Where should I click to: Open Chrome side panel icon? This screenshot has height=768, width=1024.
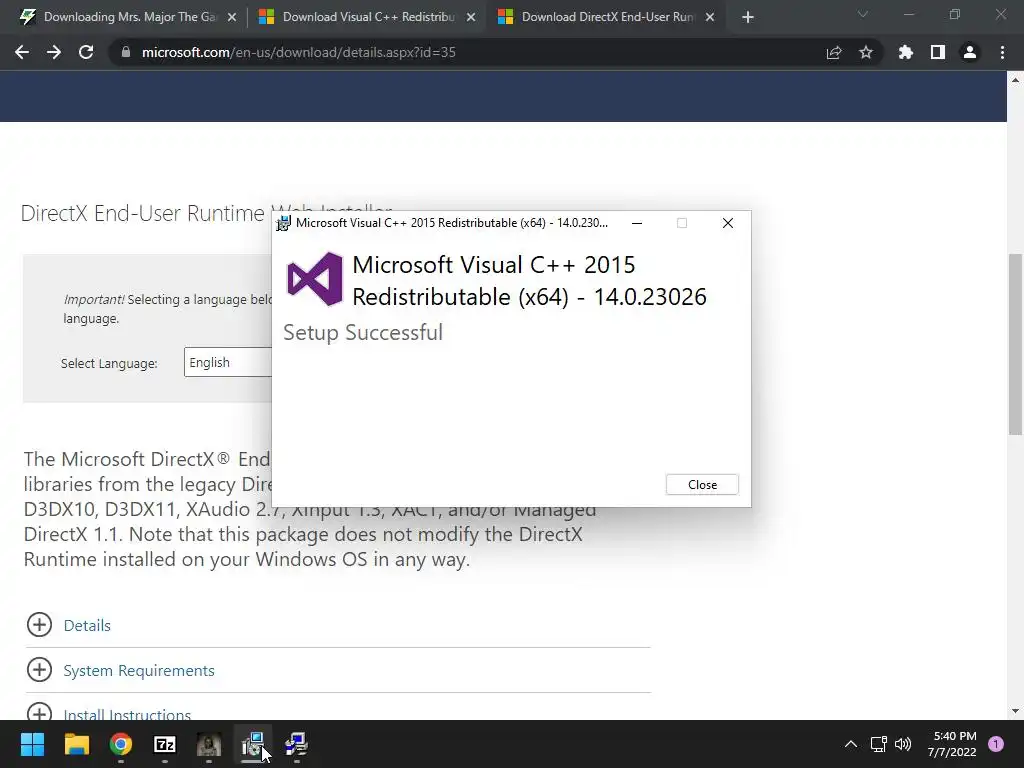point(938,52)
